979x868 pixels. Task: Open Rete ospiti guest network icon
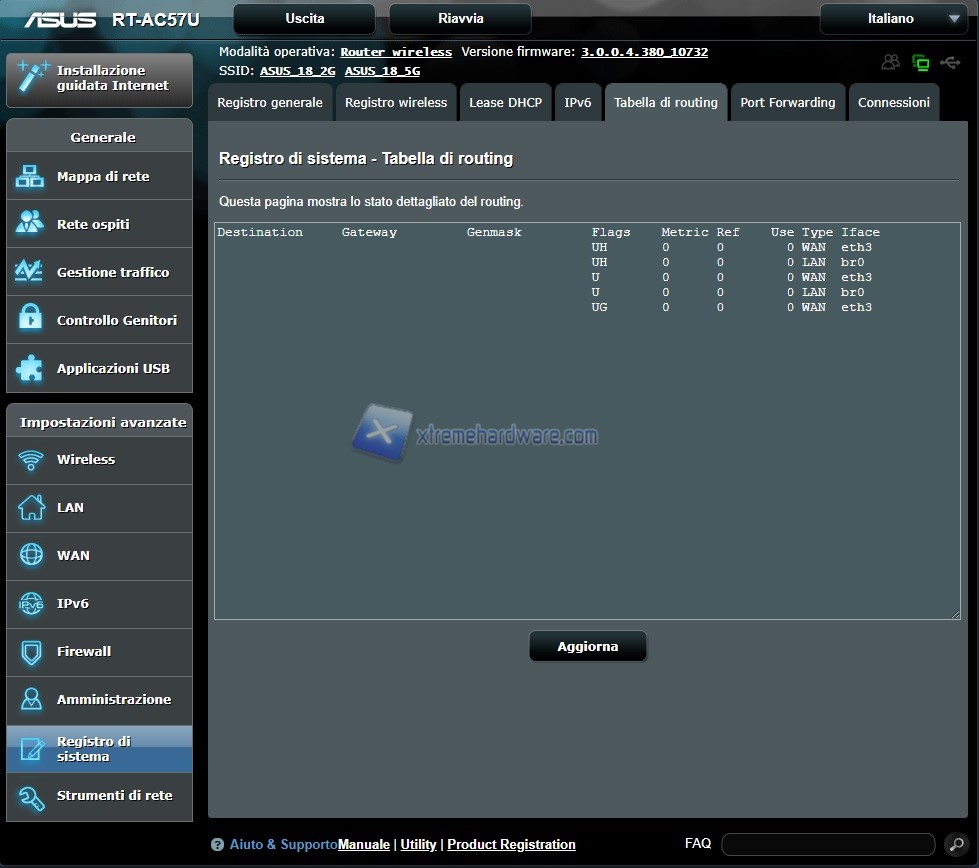tap(30, 224)
